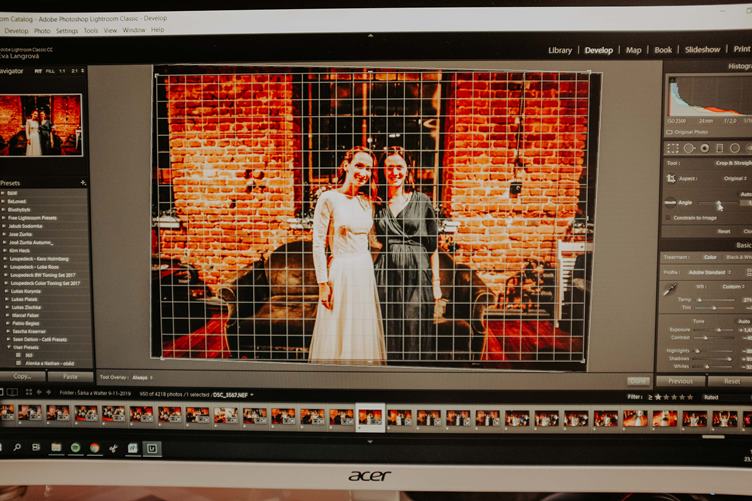Image resolution: width=752 pixels, height=501 pixels.
Task: Open Chrome from the taskbar
Action: point(94,448)
